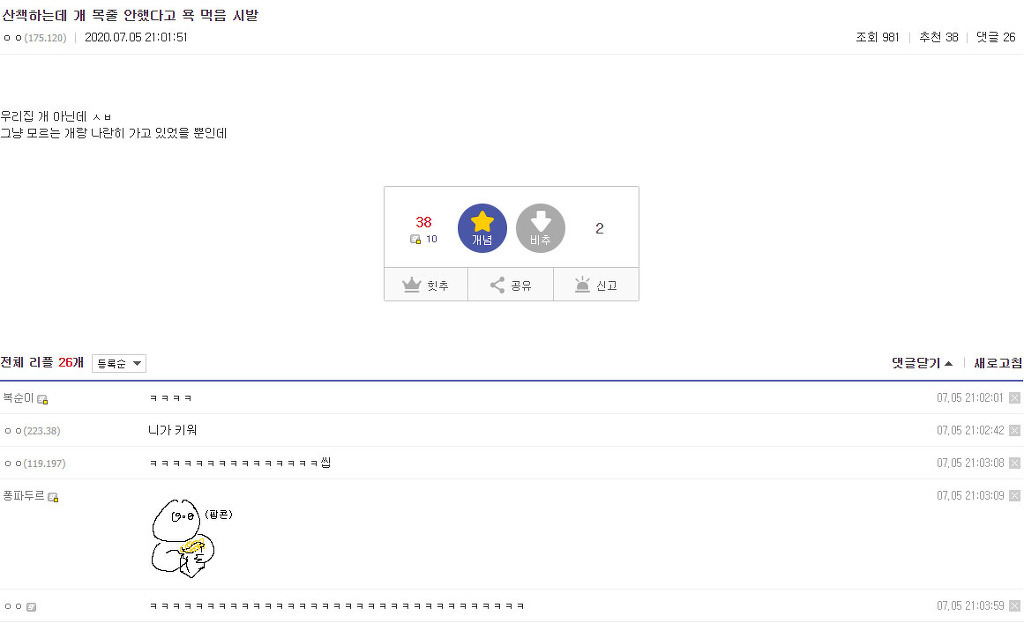Delete 퐁파두르 sticker comment via X
The image size is (1024, 623).
(x=1014, y=496)
